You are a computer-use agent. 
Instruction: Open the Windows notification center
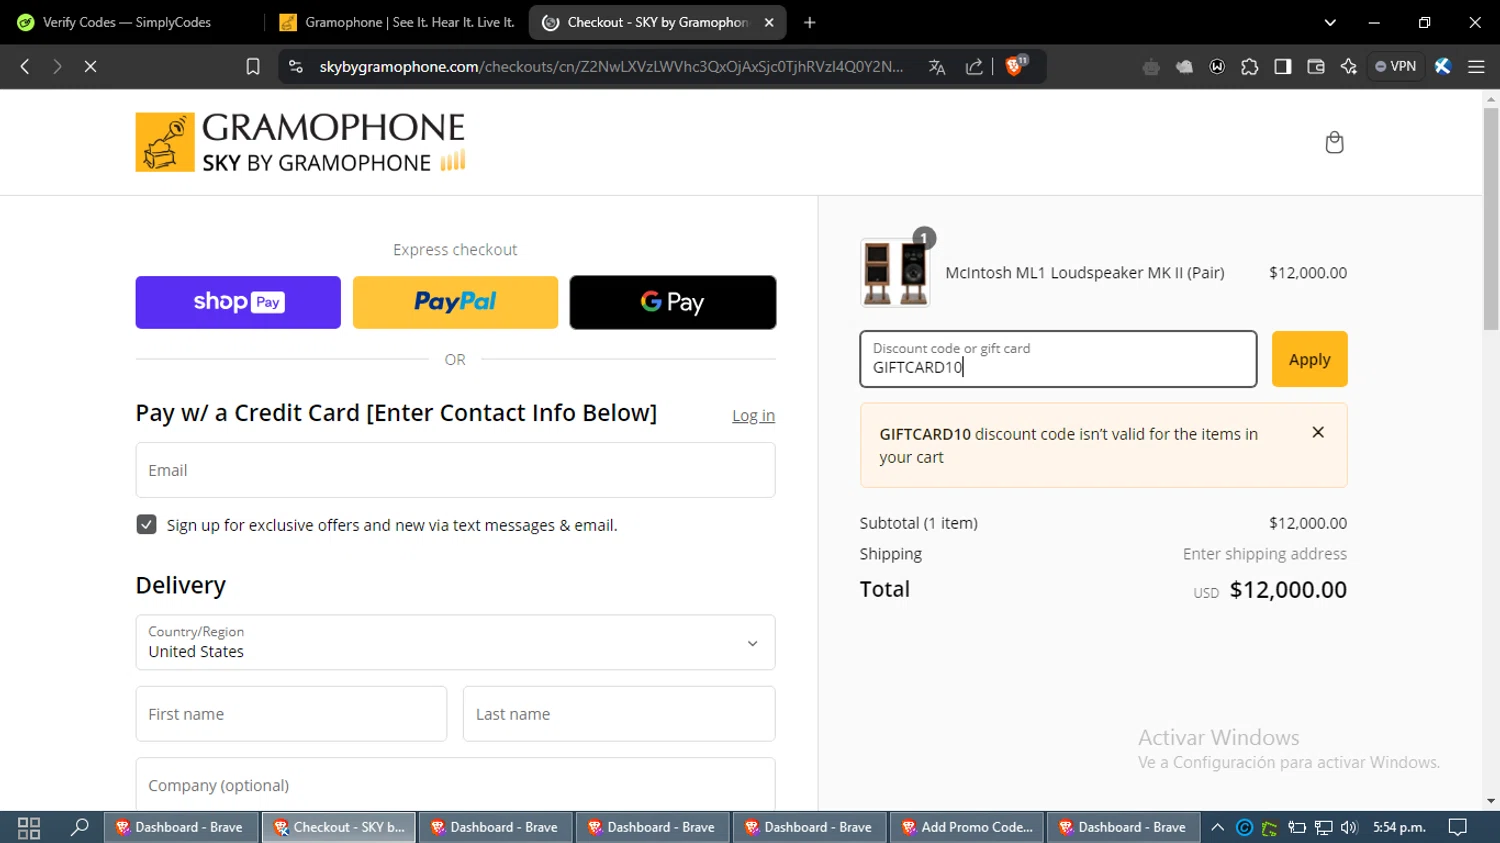pos(1458,827)
